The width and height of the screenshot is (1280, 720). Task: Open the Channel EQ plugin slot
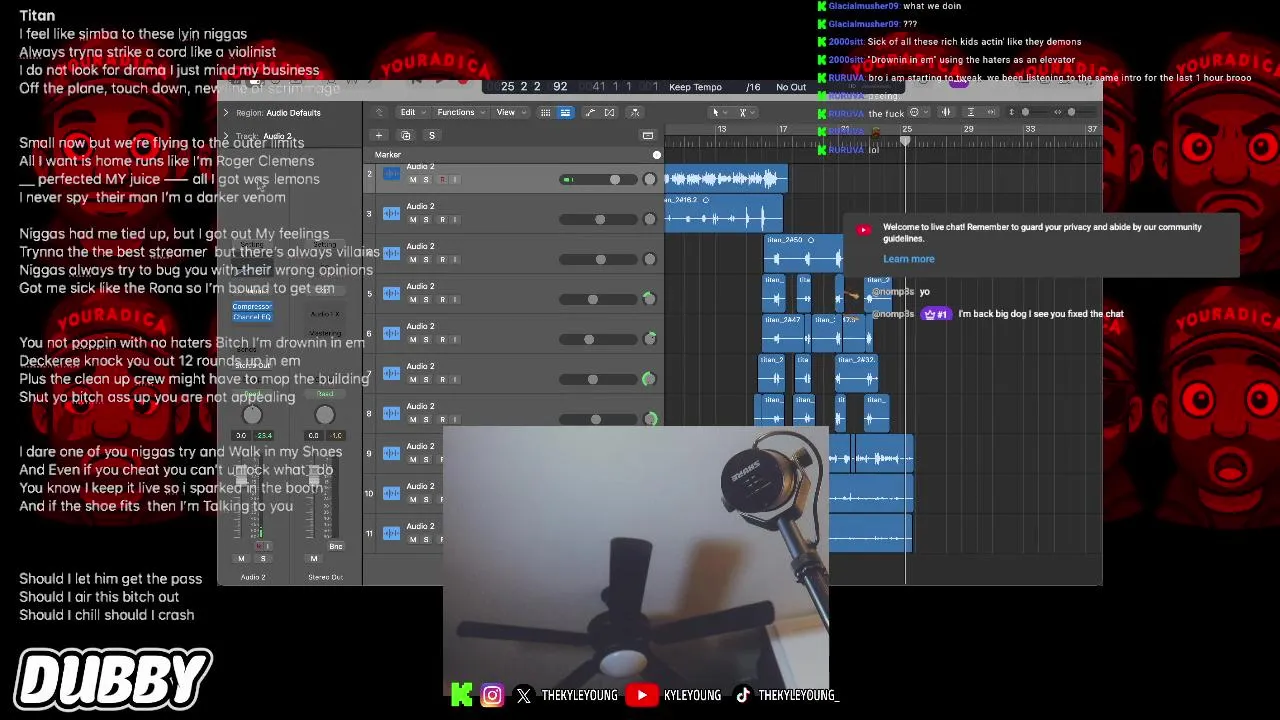point(252,316)
